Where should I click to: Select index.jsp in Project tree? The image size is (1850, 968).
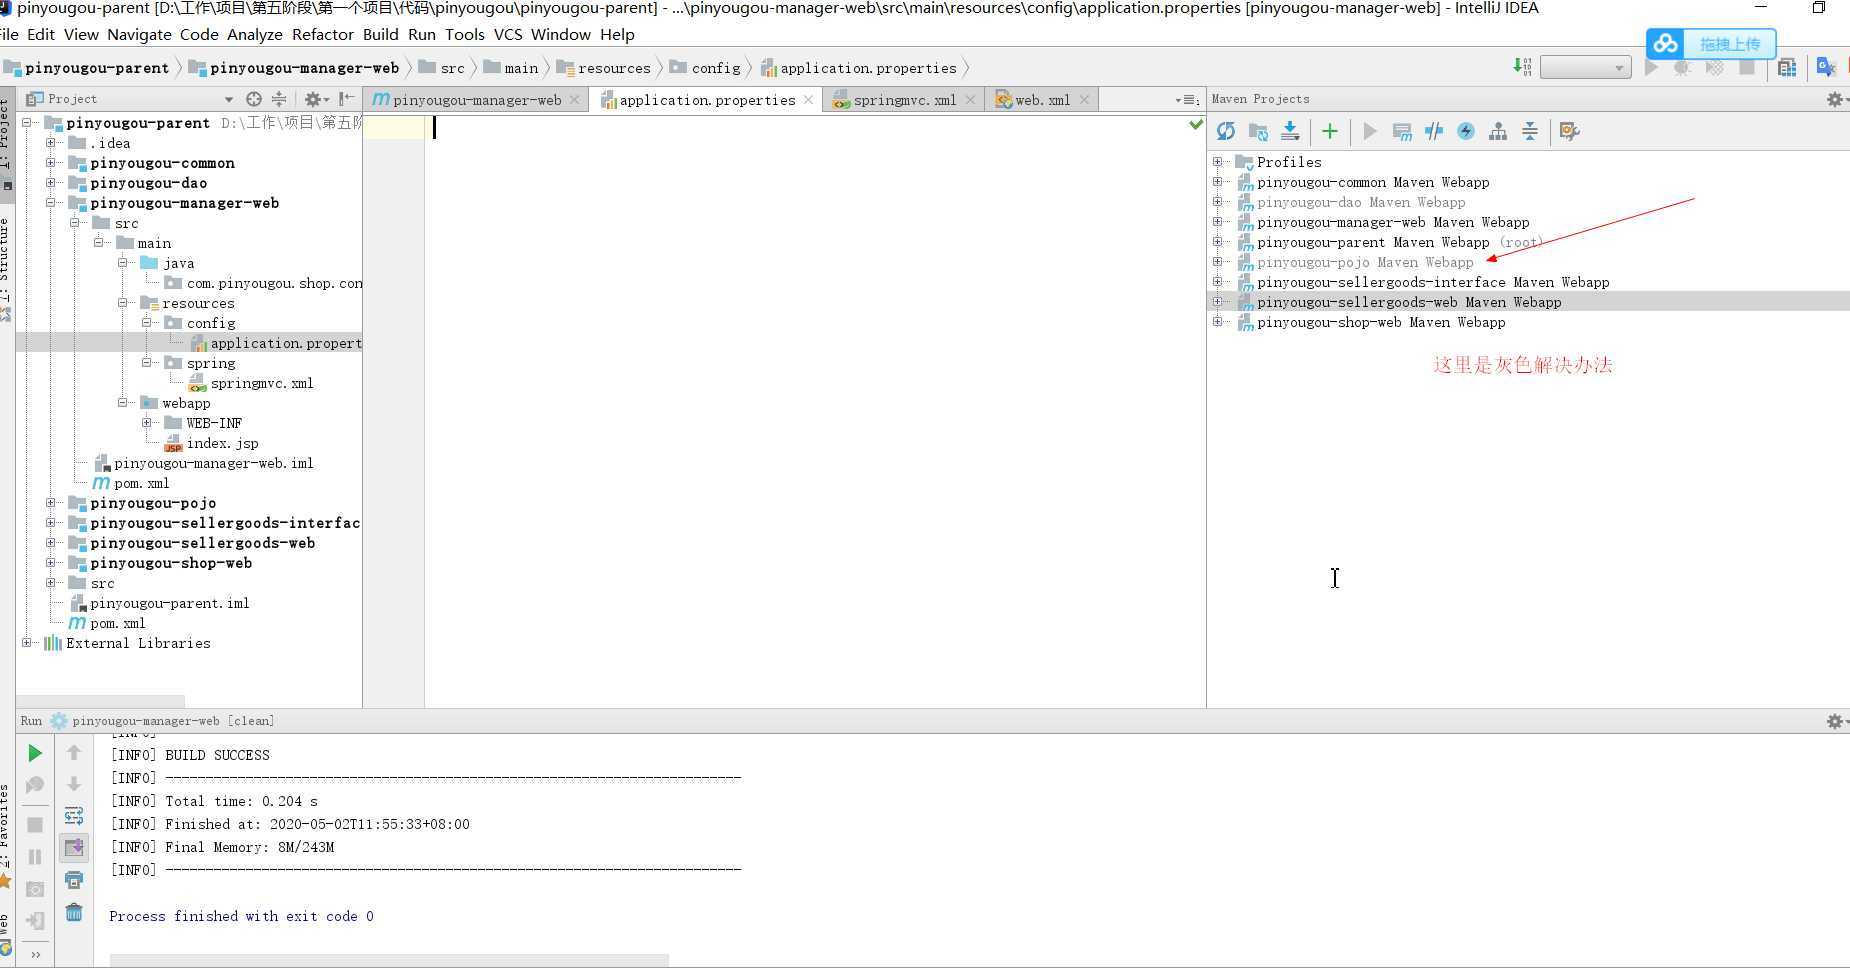(222, 443)
